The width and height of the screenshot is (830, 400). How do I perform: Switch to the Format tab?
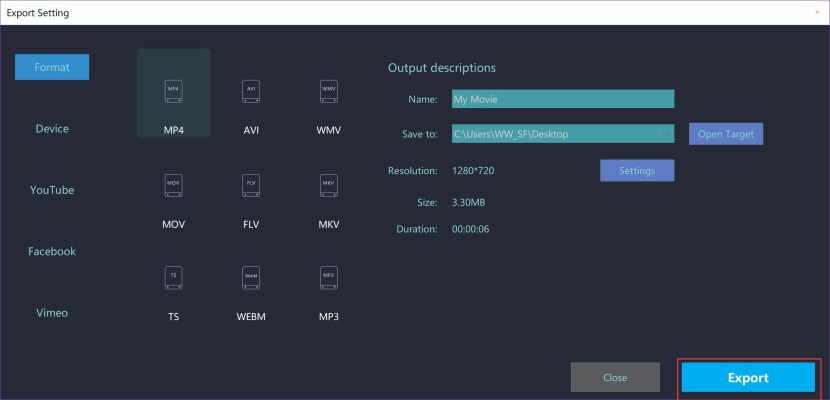(52, 67)
